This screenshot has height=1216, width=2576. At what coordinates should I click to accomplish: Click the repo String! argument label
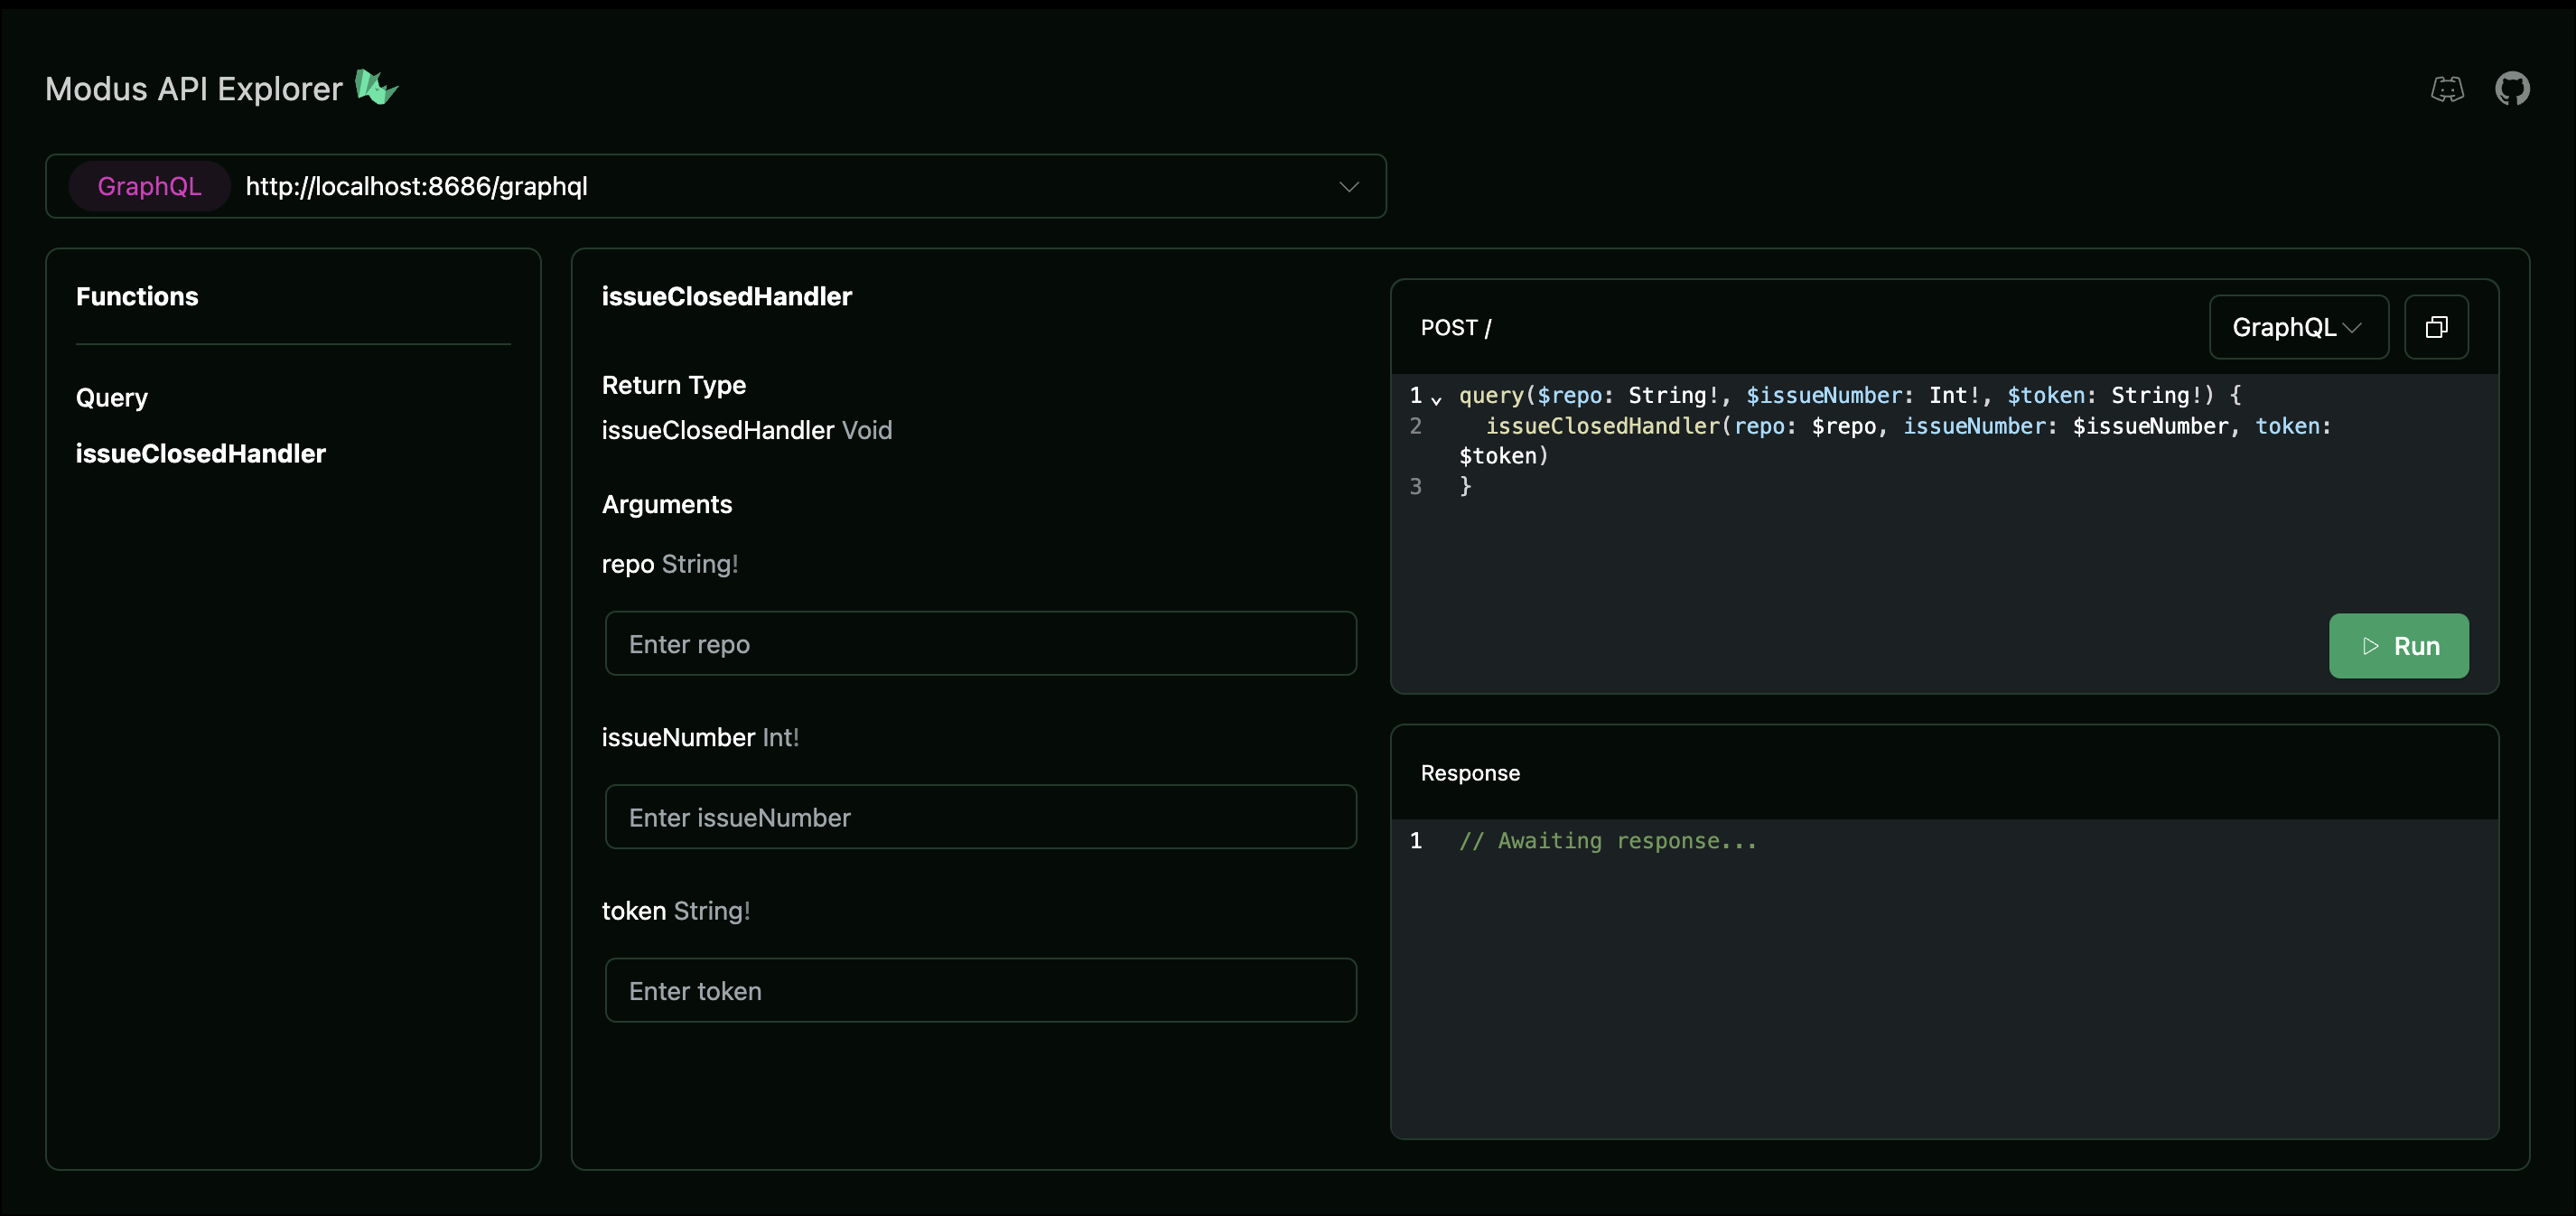tap(670, 564)
